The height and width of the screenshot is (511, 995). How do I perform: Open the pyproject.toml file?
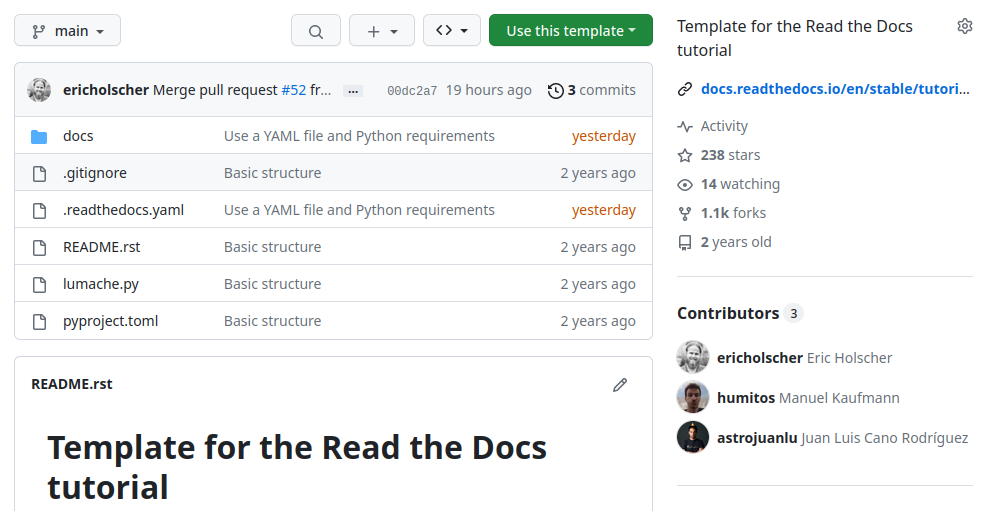point(110,321)
